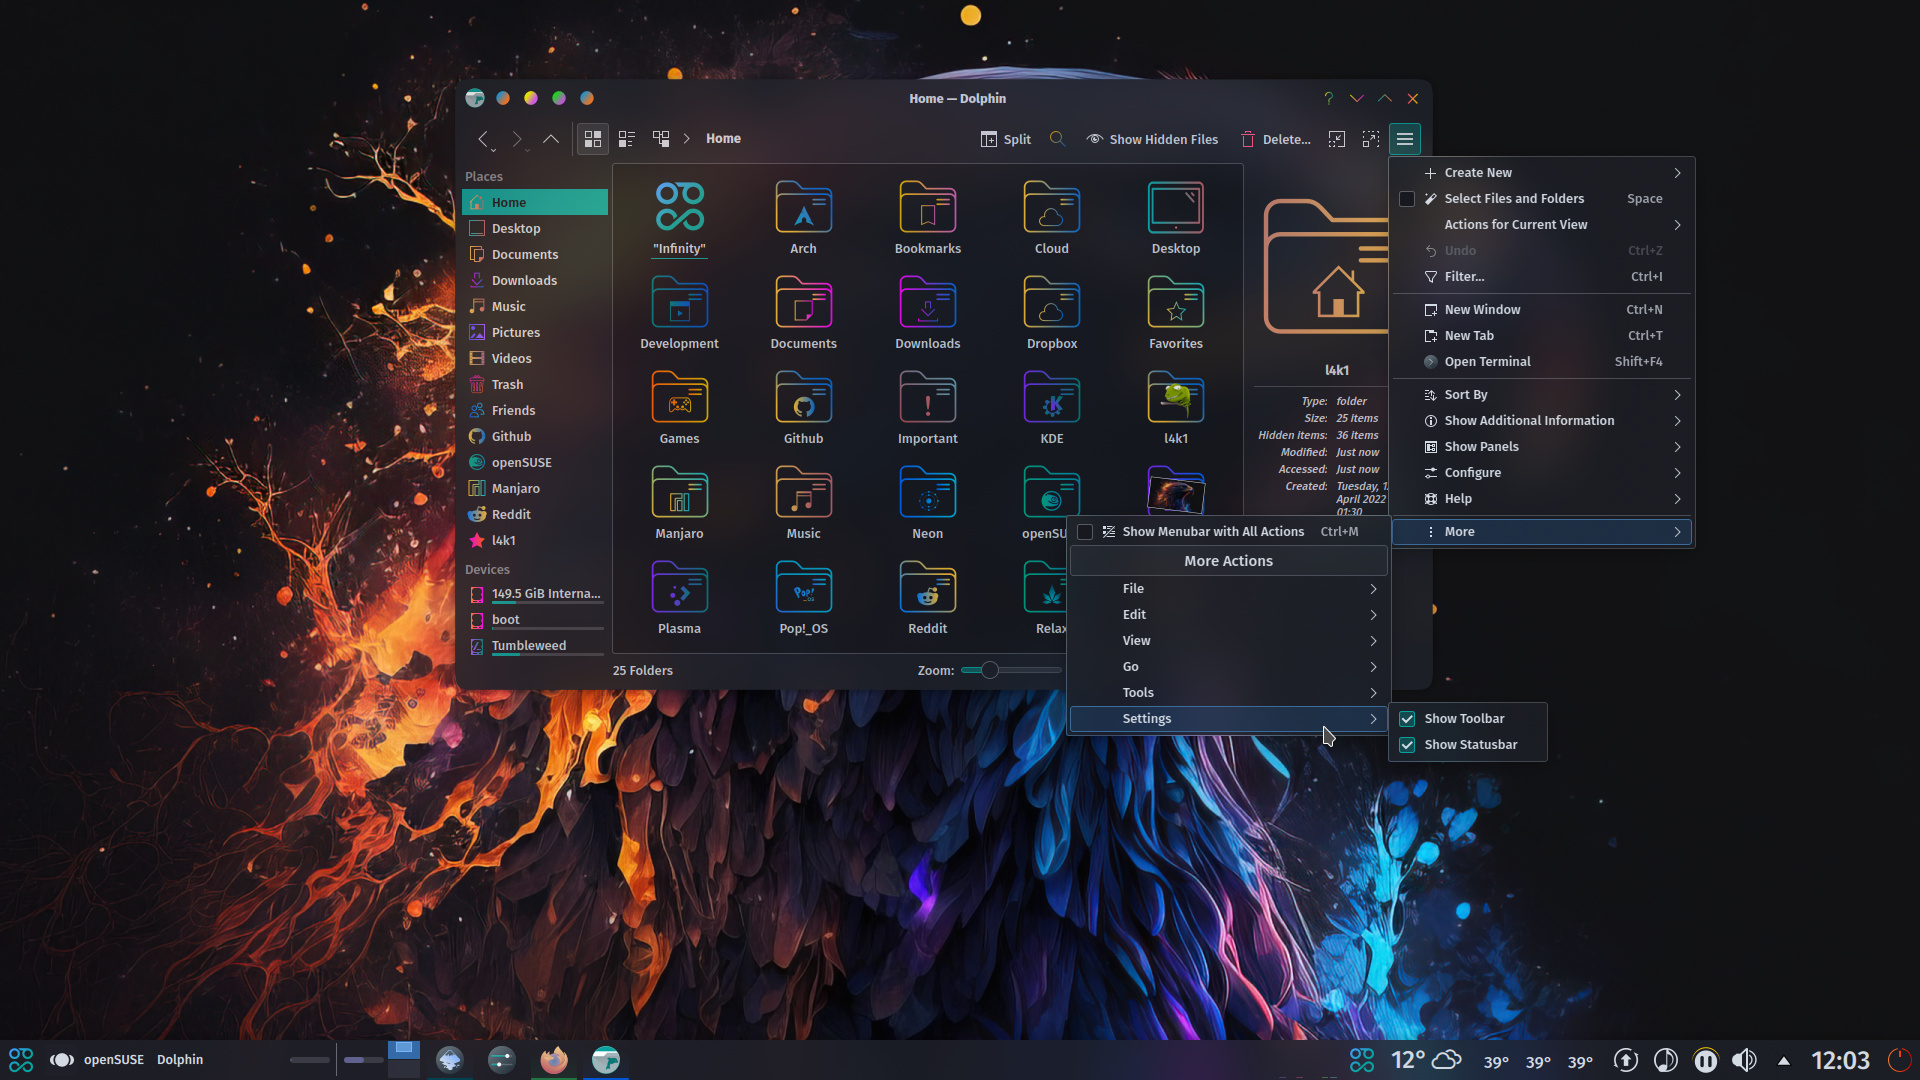
Task: Choose New Tab menu entry
Action: [1541, 336]
